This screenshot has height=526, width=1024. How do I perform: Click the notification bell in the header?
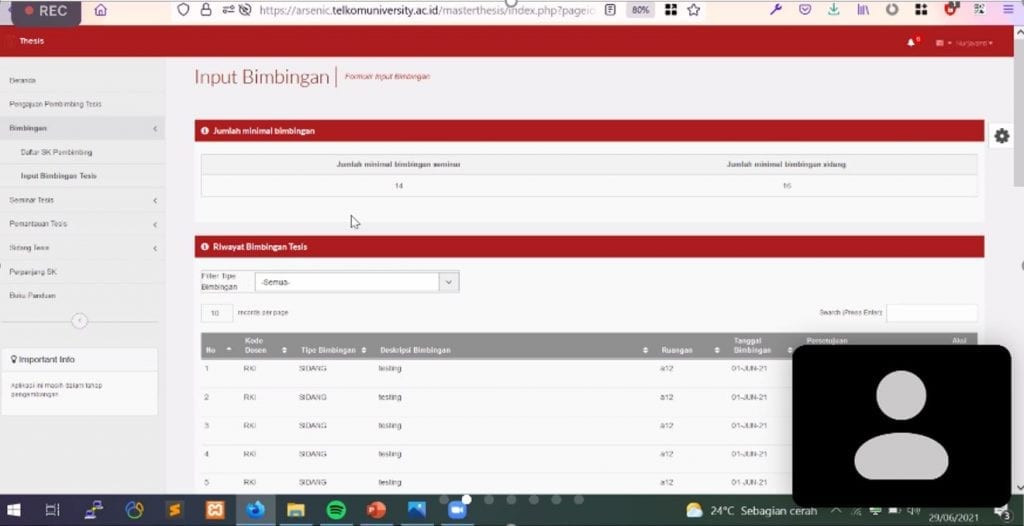(911, 42)
